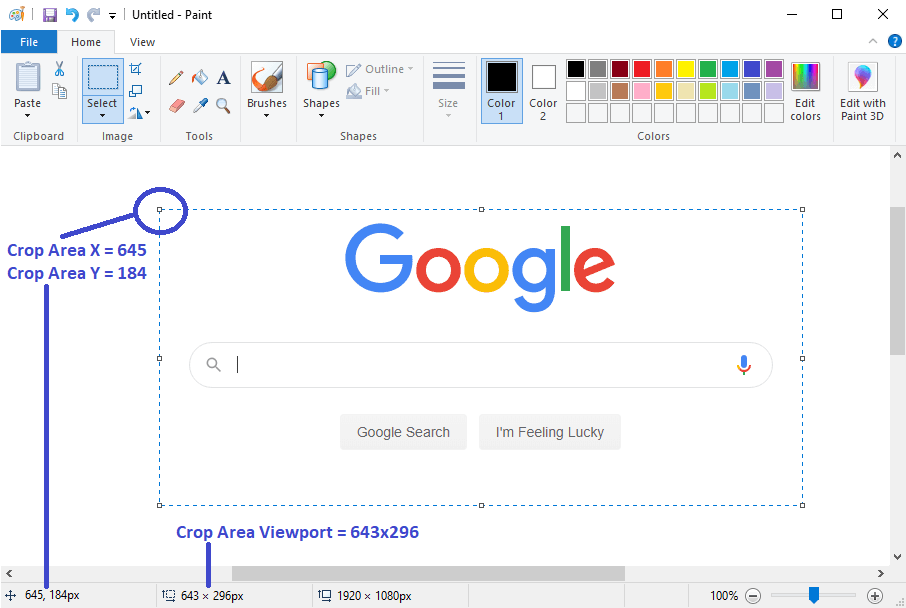Open image in Edit with Paint 3D
Image resolution: width=906 pixels, height=608 pixels.
(862, 91)
